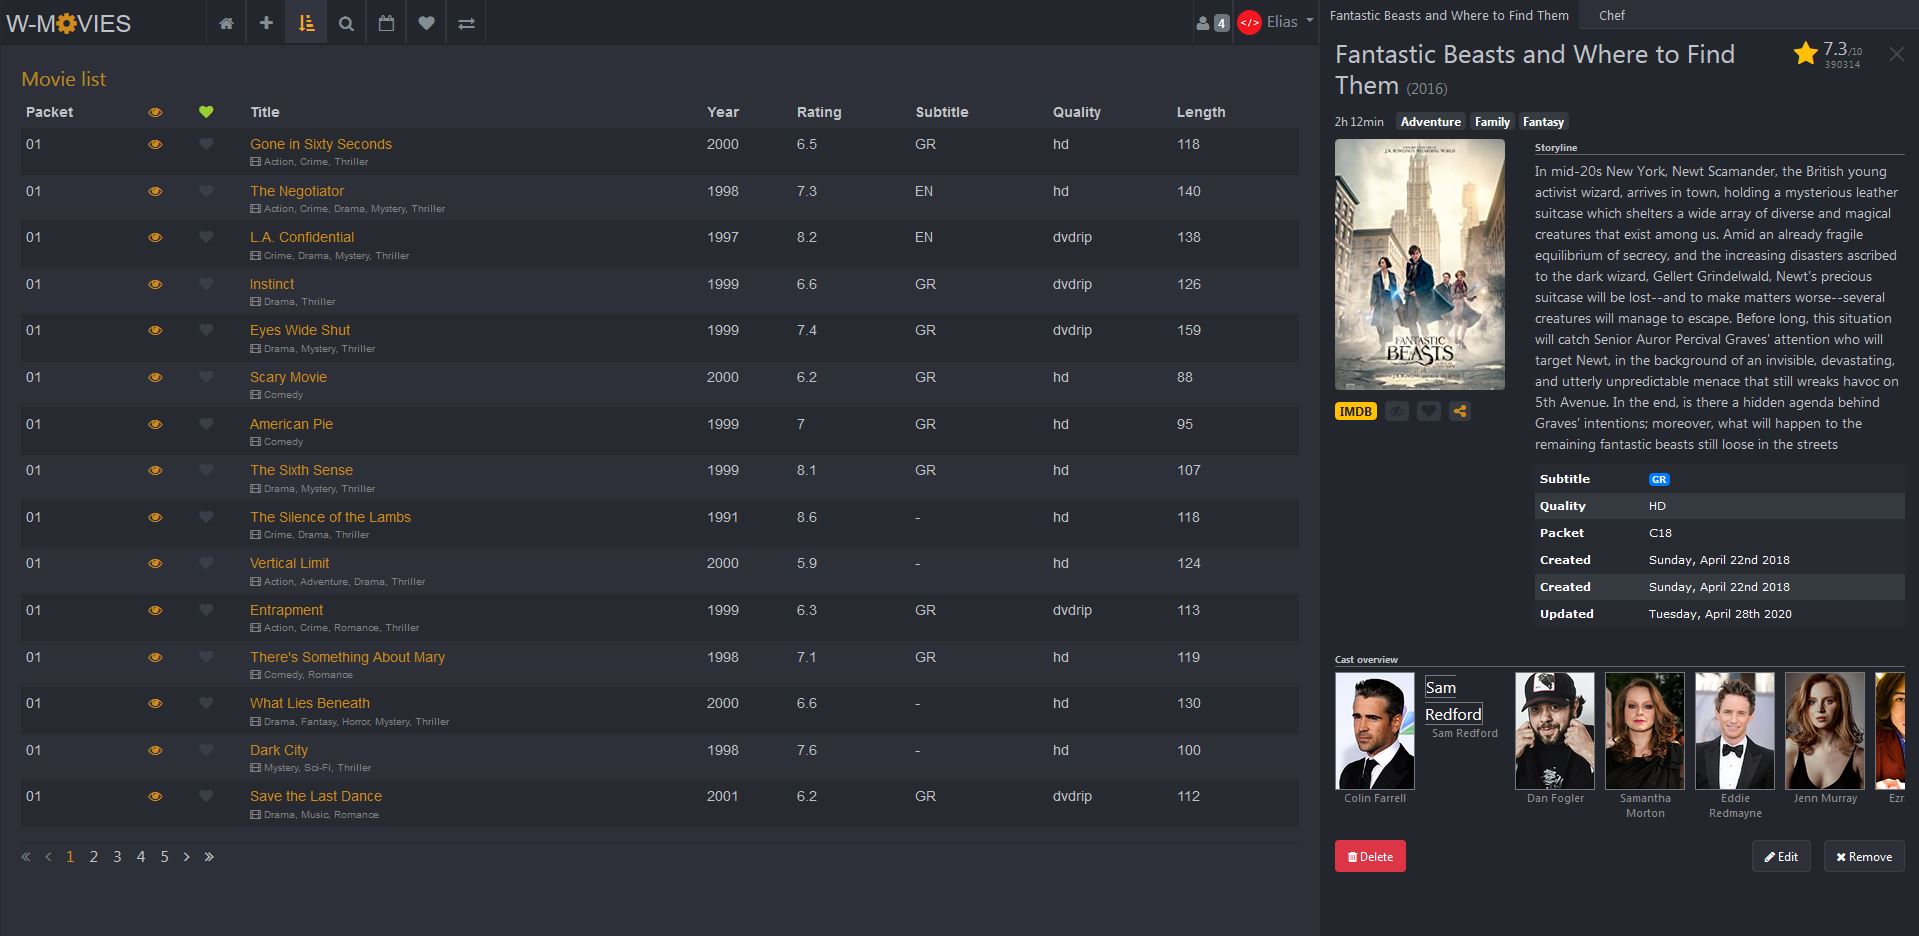The width and height of the screenshot is (1919, 936).
Task: Click the W-MOVIES logo
Action: click(69, 23)
